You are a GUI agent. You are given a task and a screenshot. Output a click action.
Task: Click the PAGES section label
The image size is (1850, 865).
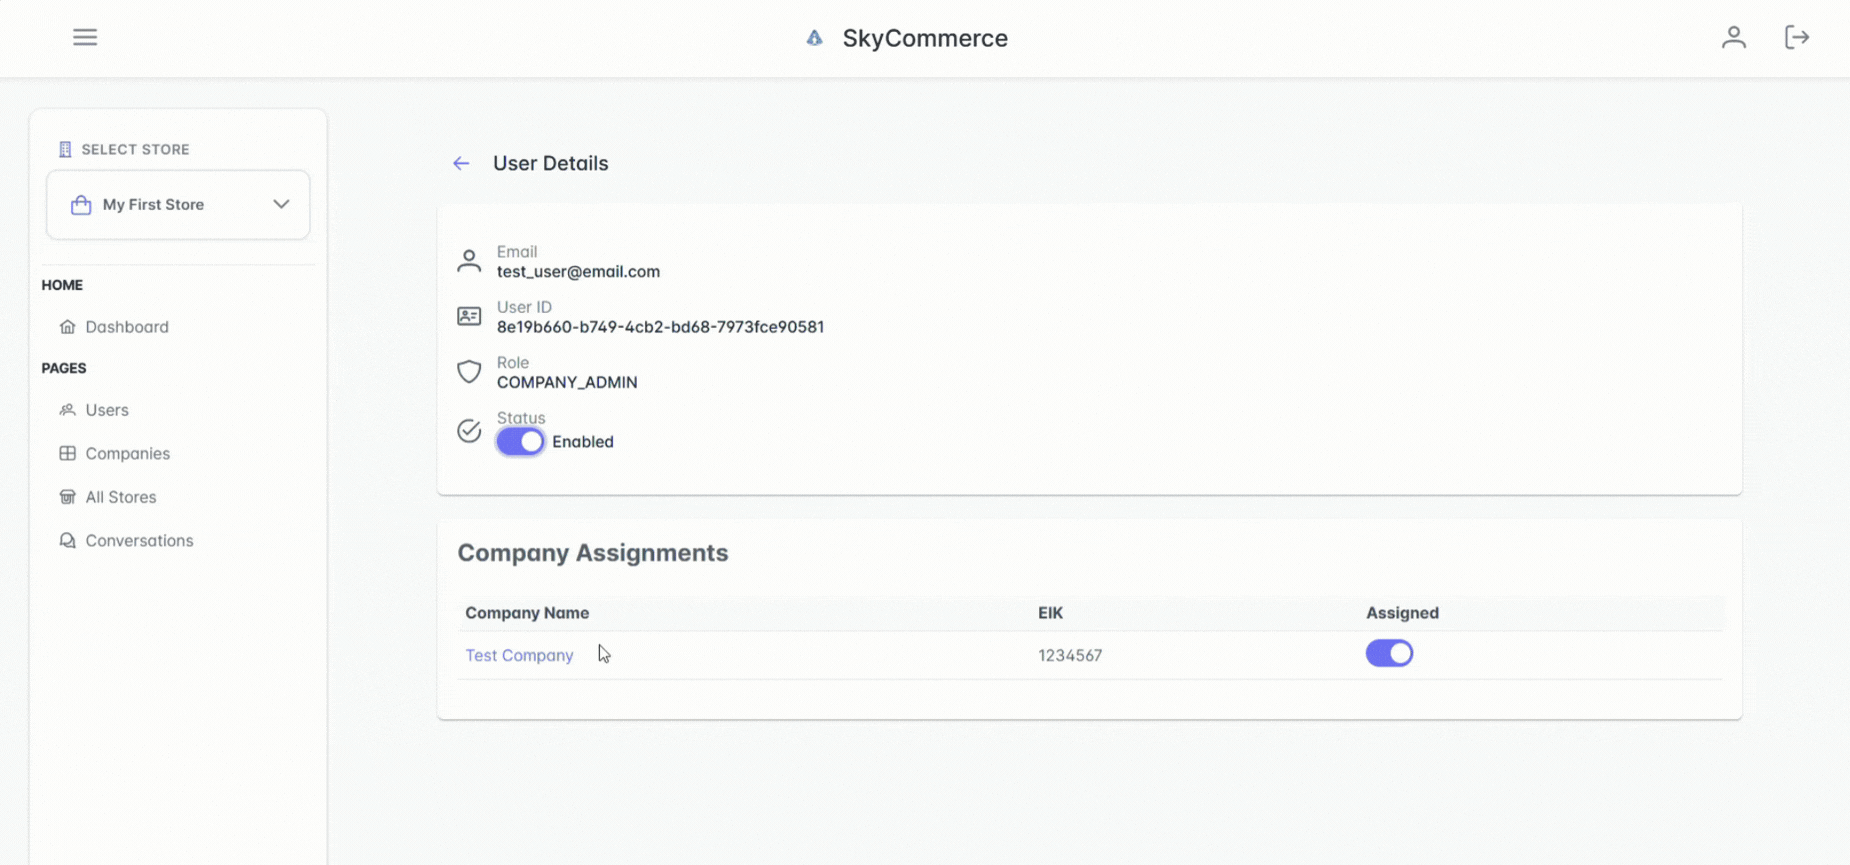tap(64, 368)
